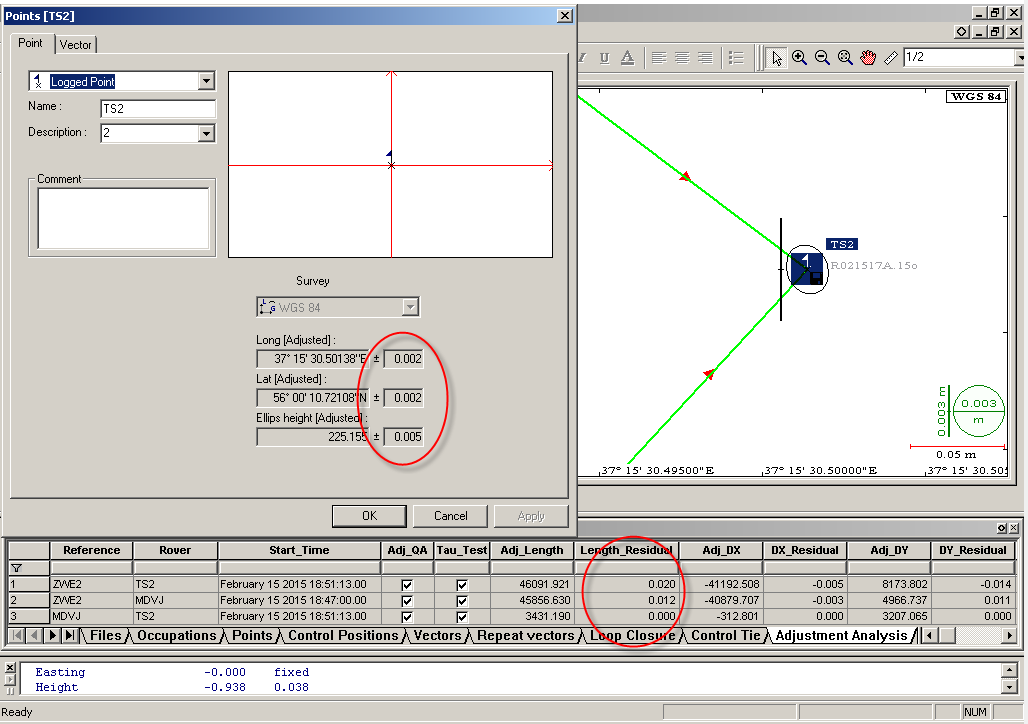The width and height of the screenshot is (1028, 724).
Task: Click the Comment text box
Action: pos(123,217)
